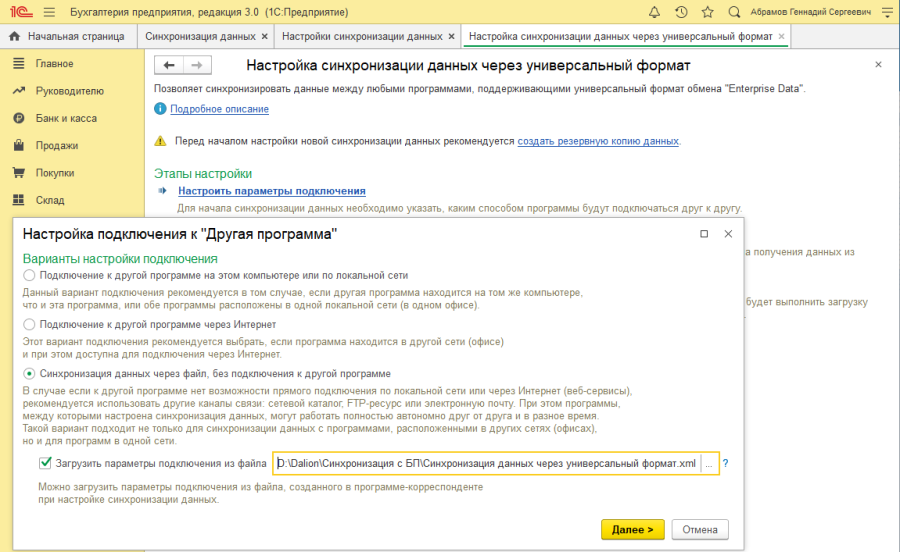900x552 pixels.
Task: Open the Начальная страница tab
Action: click(x=68, y=36)
